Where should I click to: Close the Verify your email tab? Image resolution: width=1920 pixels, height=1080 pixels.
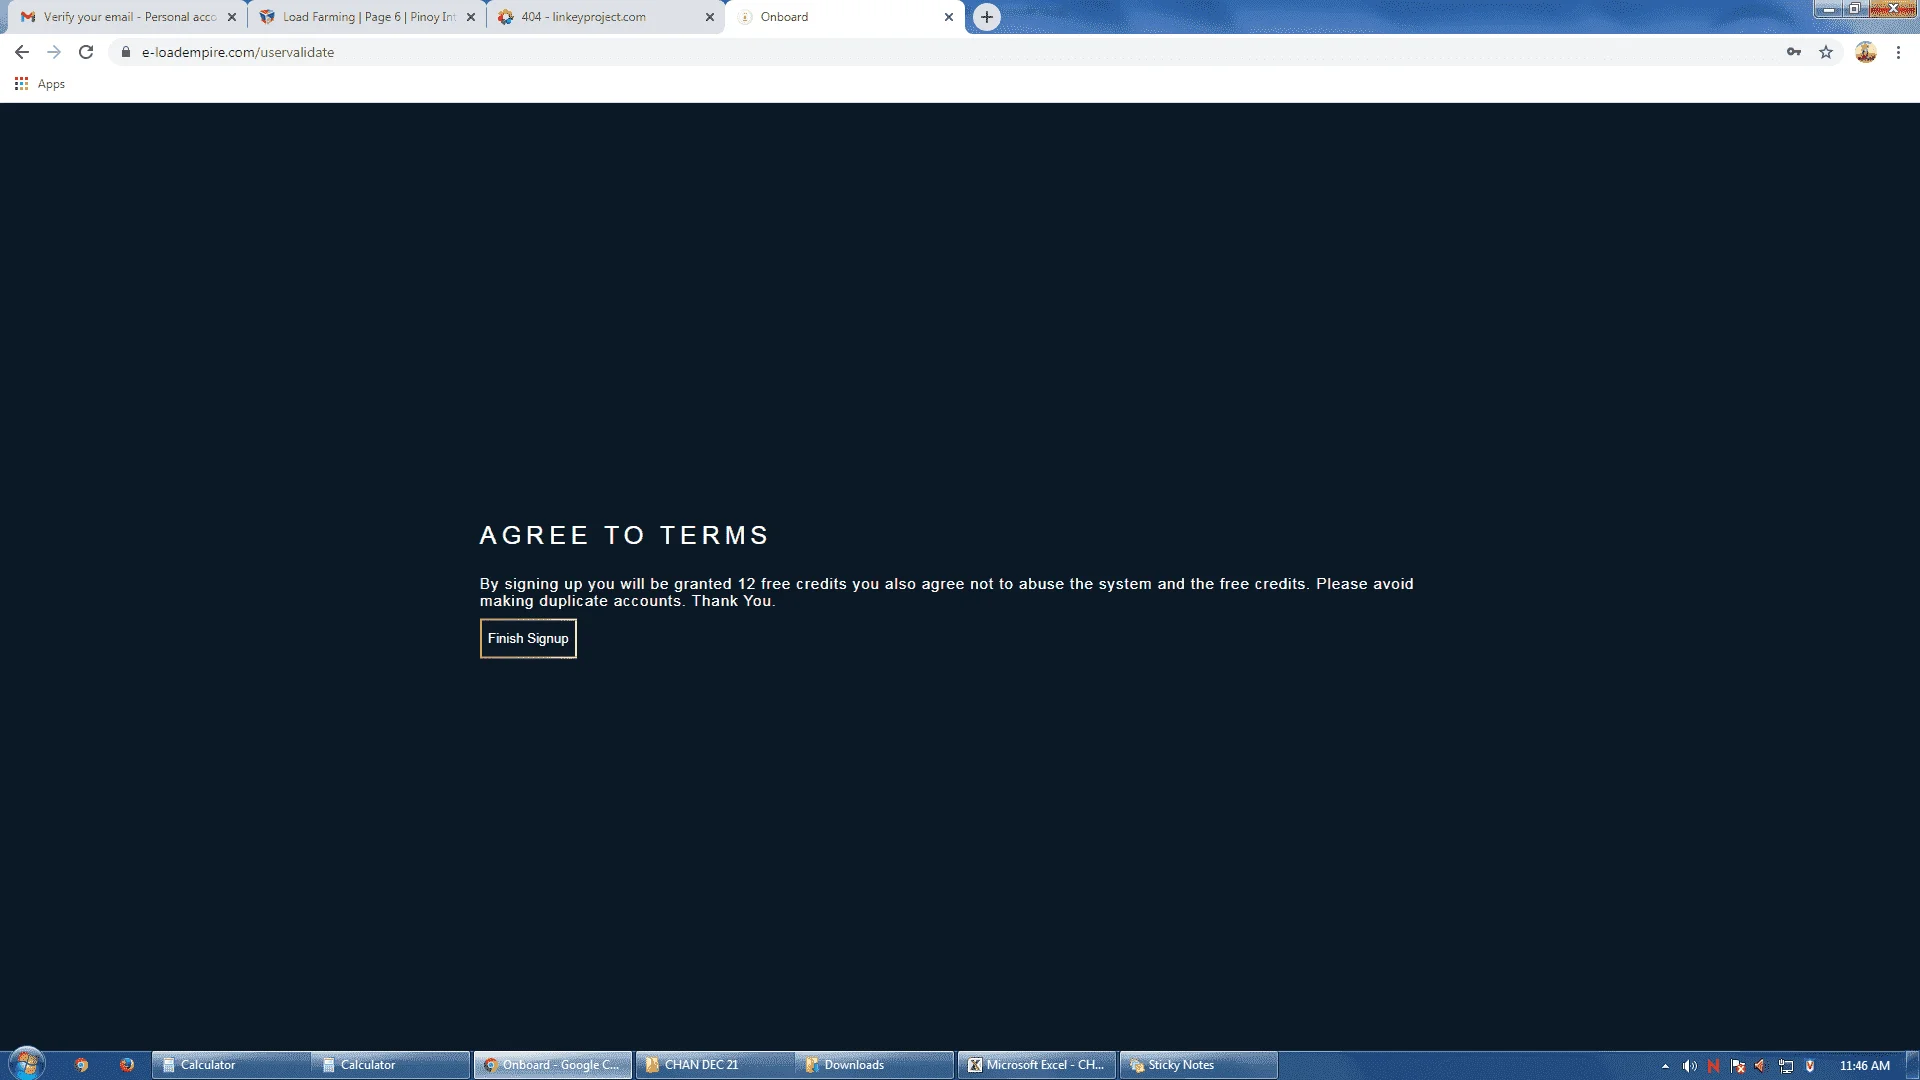coord(232,17)
